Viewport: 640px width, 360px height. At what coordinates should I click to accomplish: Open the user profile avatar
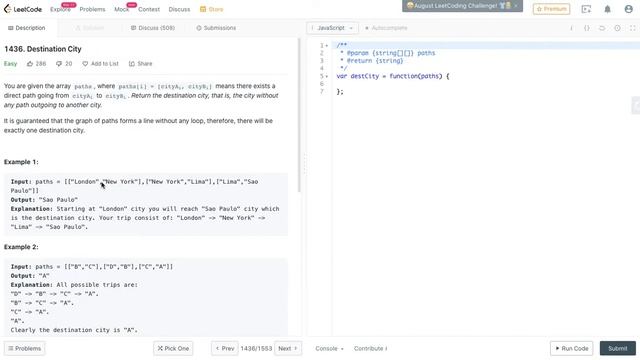629,9
